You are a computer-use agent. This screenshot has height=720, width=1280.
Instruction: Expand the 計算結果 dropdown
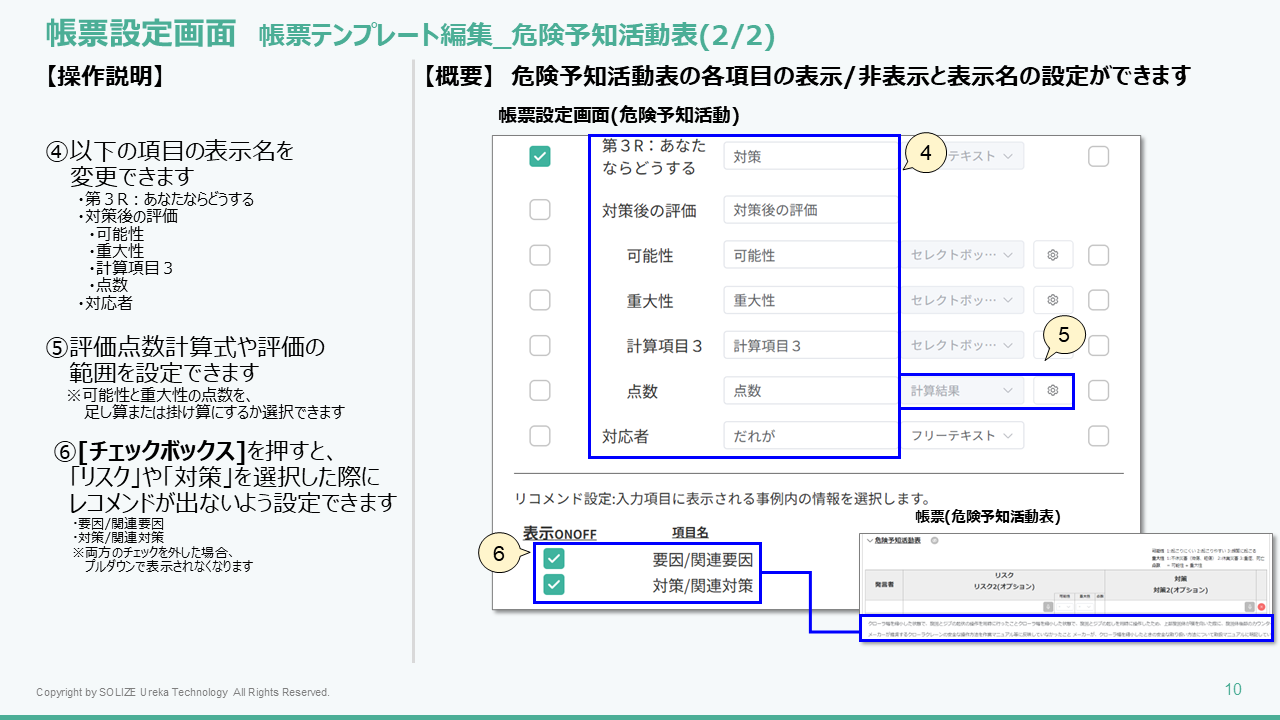[x=963, y=391]
